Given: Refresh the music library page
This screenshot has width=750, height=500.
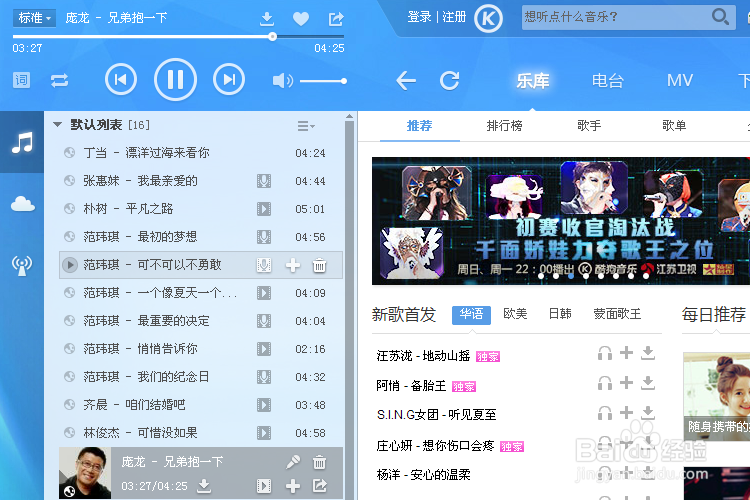Looking at the screenshot, I should [450, 80].
